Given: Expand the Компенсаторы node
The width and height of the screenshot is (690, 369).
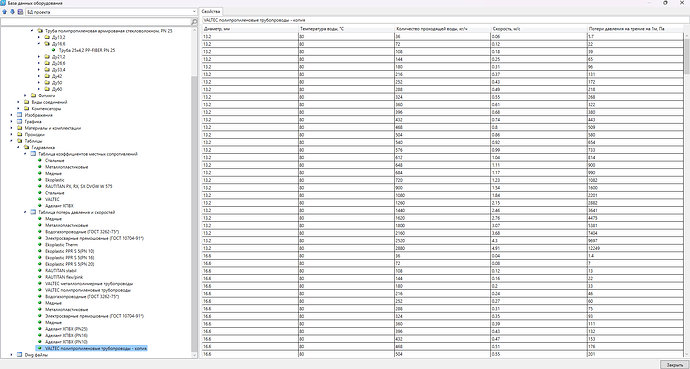Looking at the screenshot, I should tap(18, 109).
